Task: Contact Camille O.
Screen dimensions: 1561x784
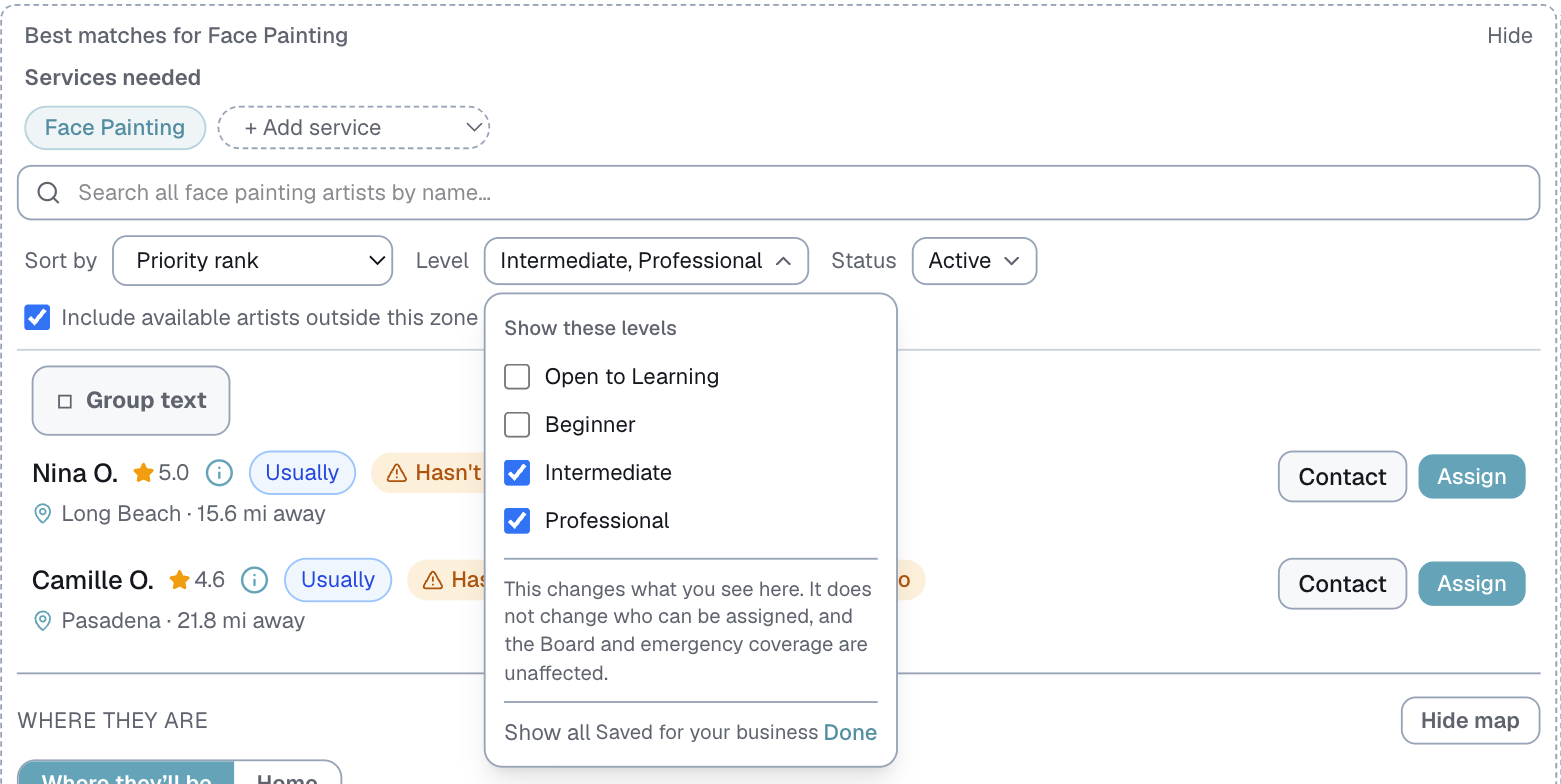Action: pyautogui.click(x=1342, y=584)
